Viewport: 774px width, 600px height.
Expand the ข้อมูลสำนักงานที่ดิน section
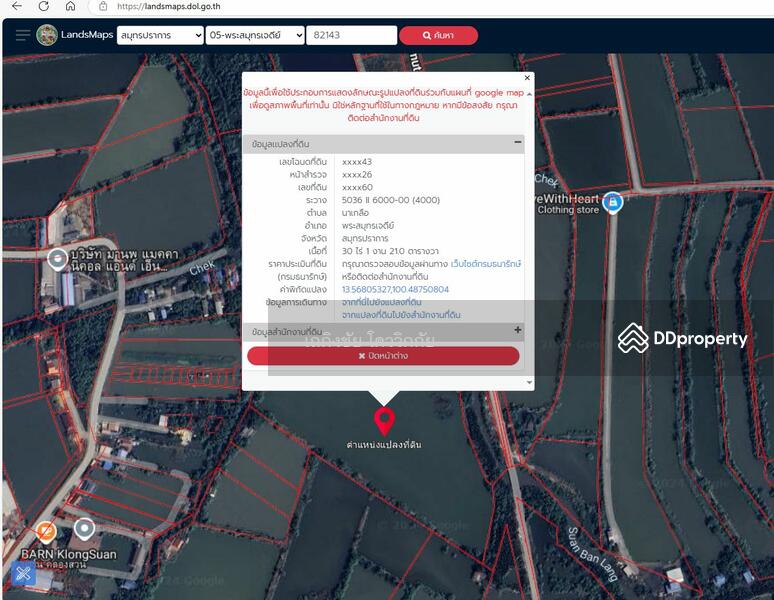coord(517,330)
